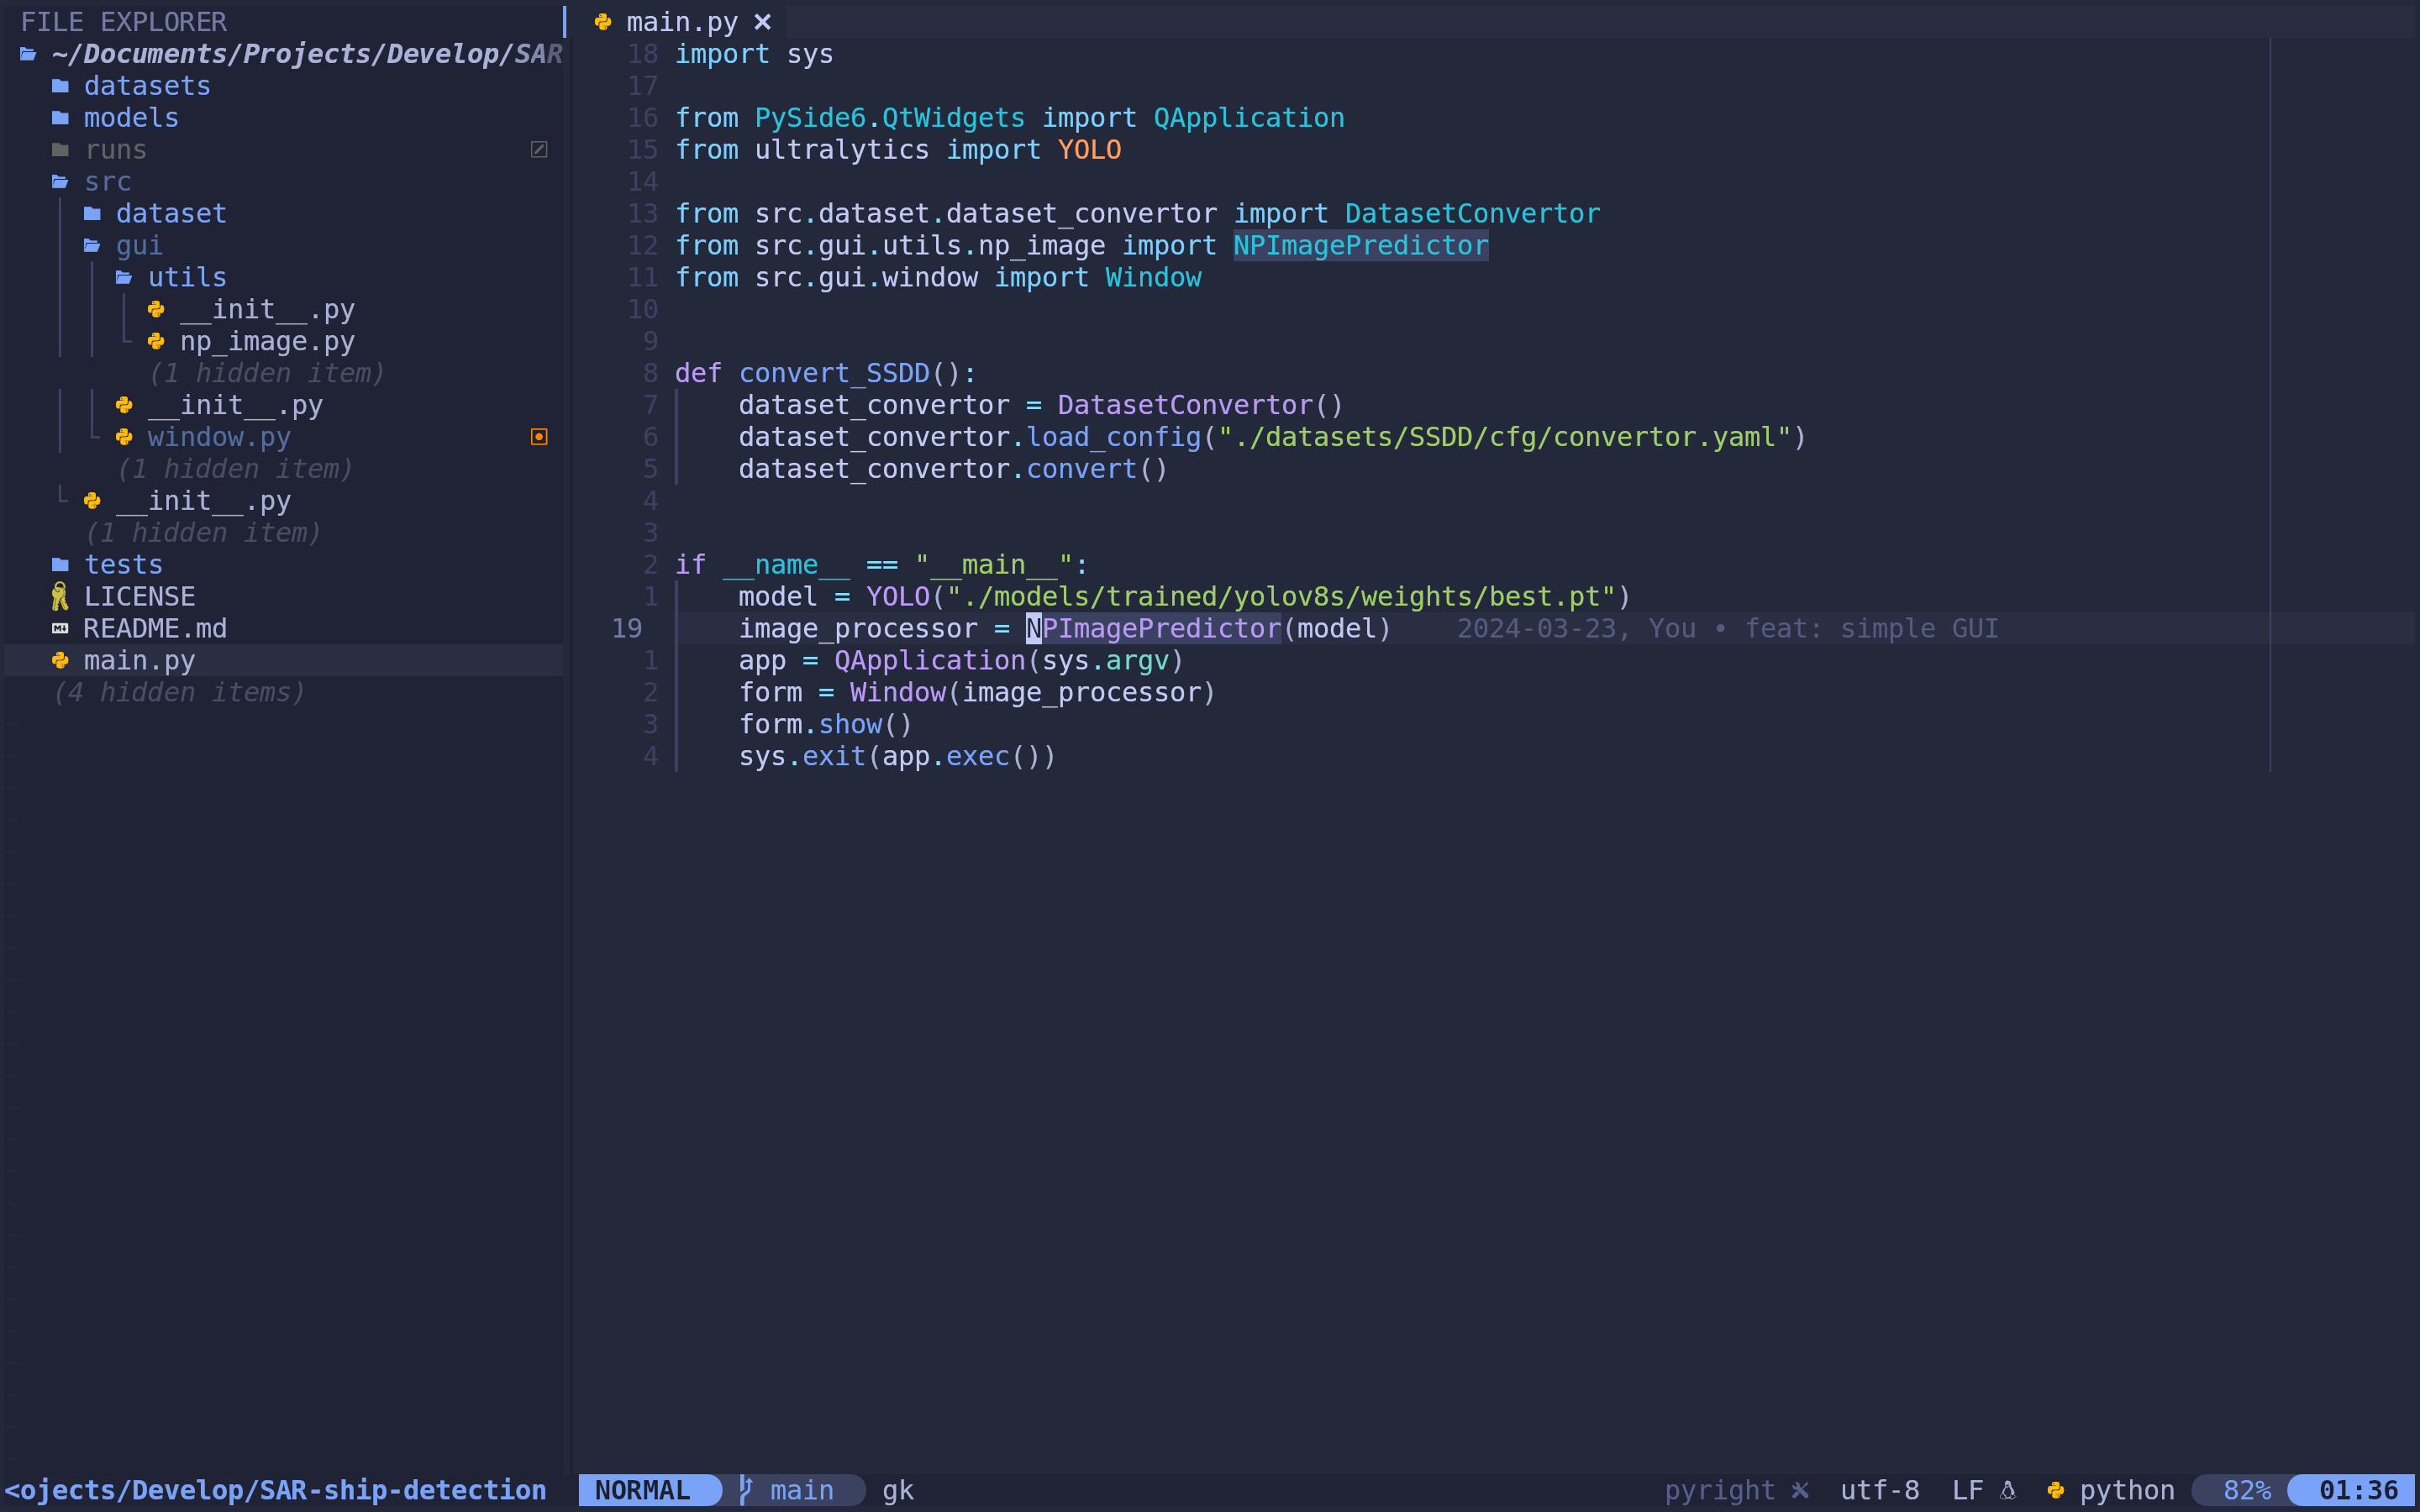Click the icon next to pyright
The image size is (2420, 1512).
click(x=1800, y=1490)
